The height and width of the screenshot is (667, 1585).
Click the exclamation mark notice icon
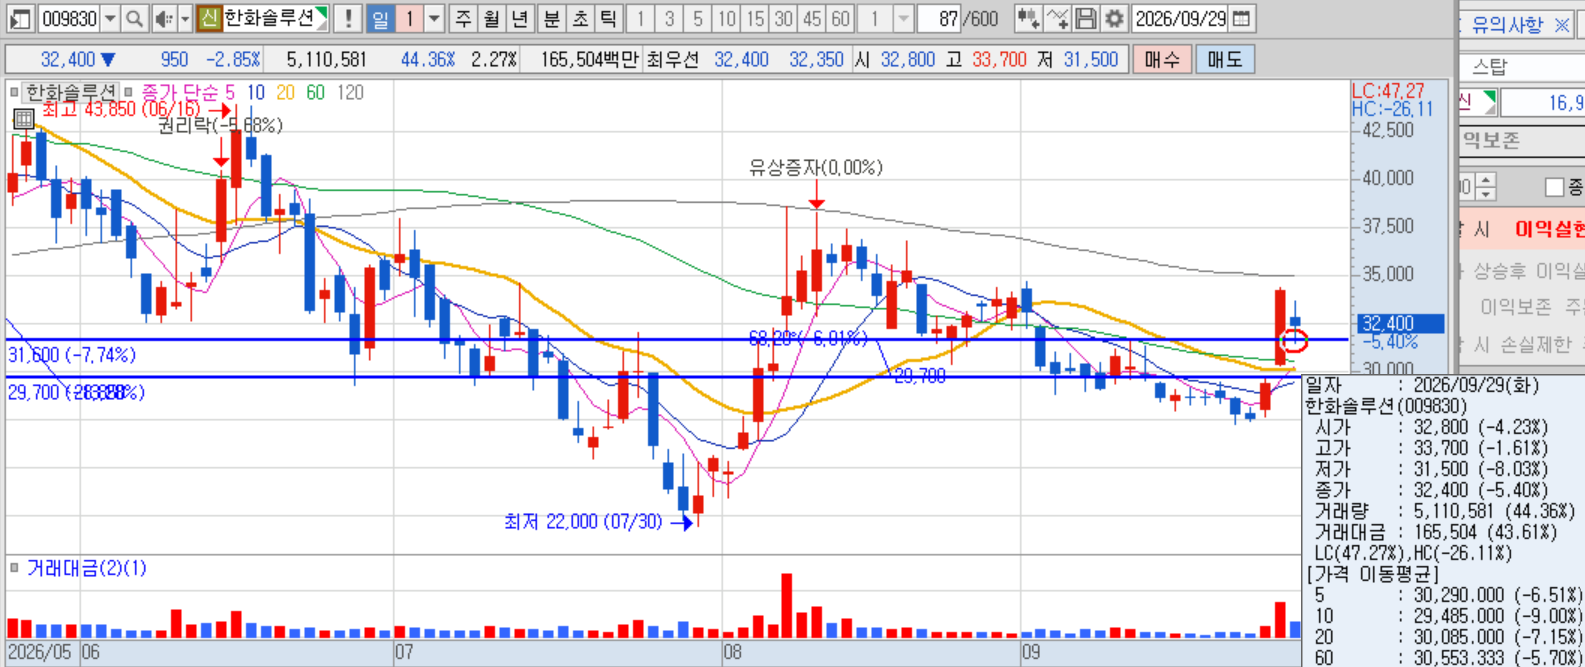point(348,18)
